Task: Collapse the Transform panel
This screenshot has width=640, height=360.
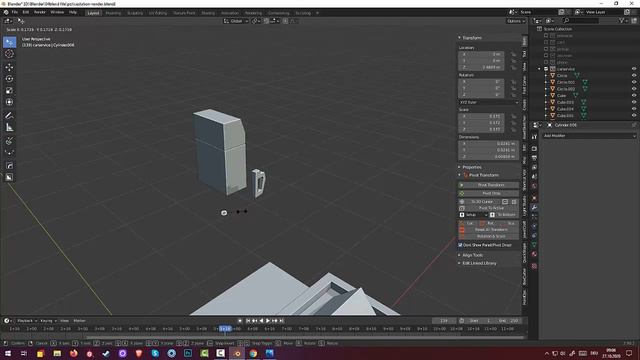Action: [x=459, y=38]
